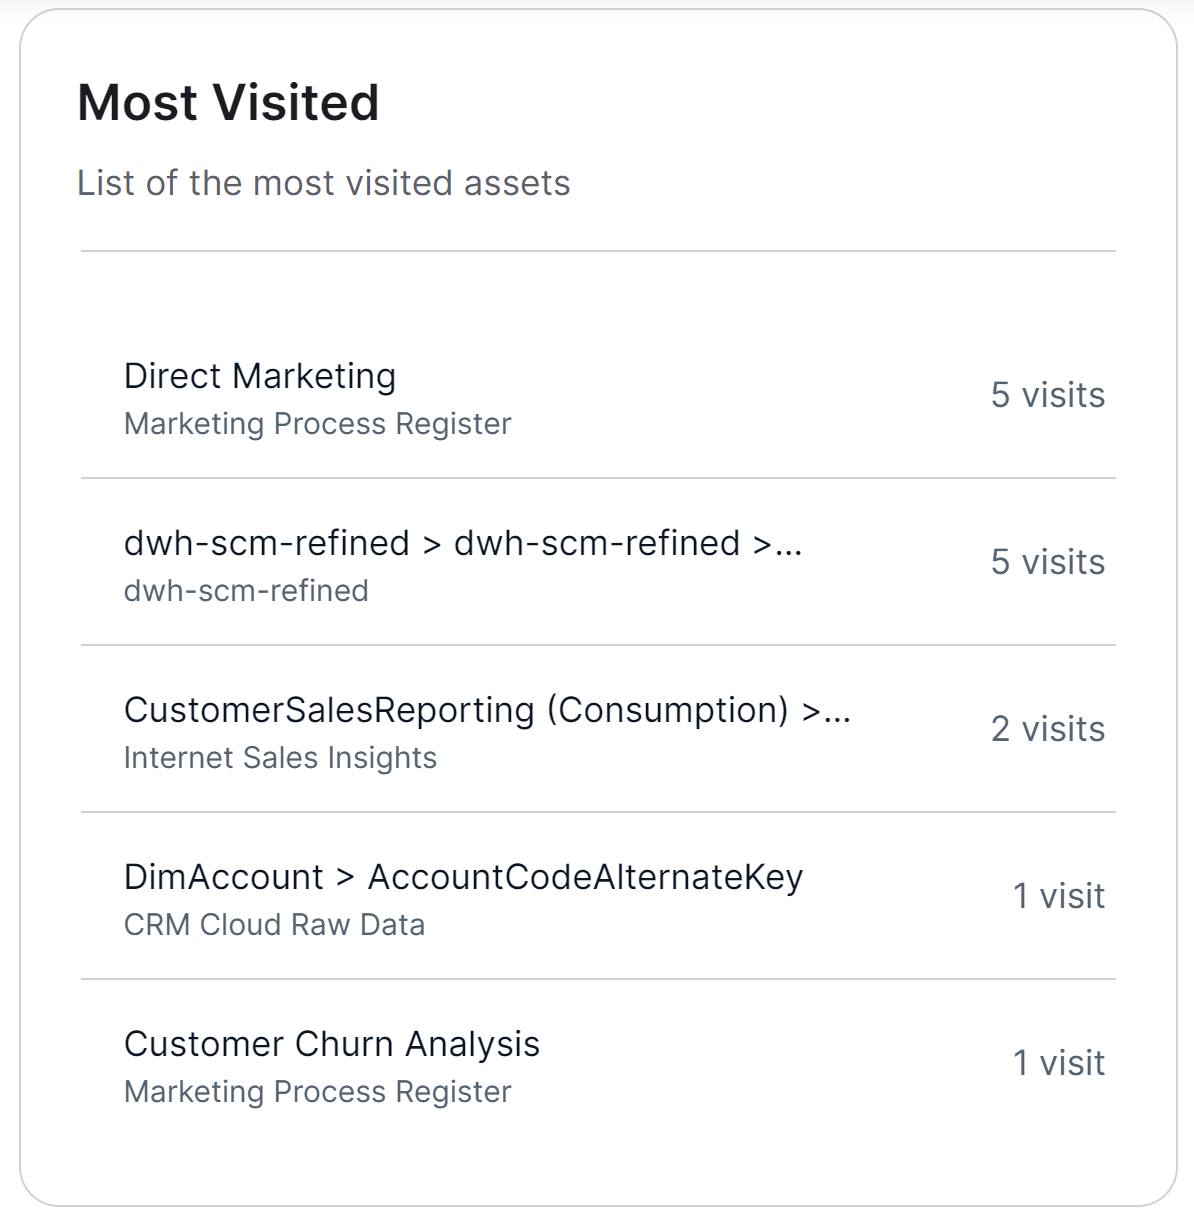The height and width of the screenshot is (1209, 1194).
Task: Select the Marketing Process Register label under Customer Churn Analysis
Action: click(317, 1091)
